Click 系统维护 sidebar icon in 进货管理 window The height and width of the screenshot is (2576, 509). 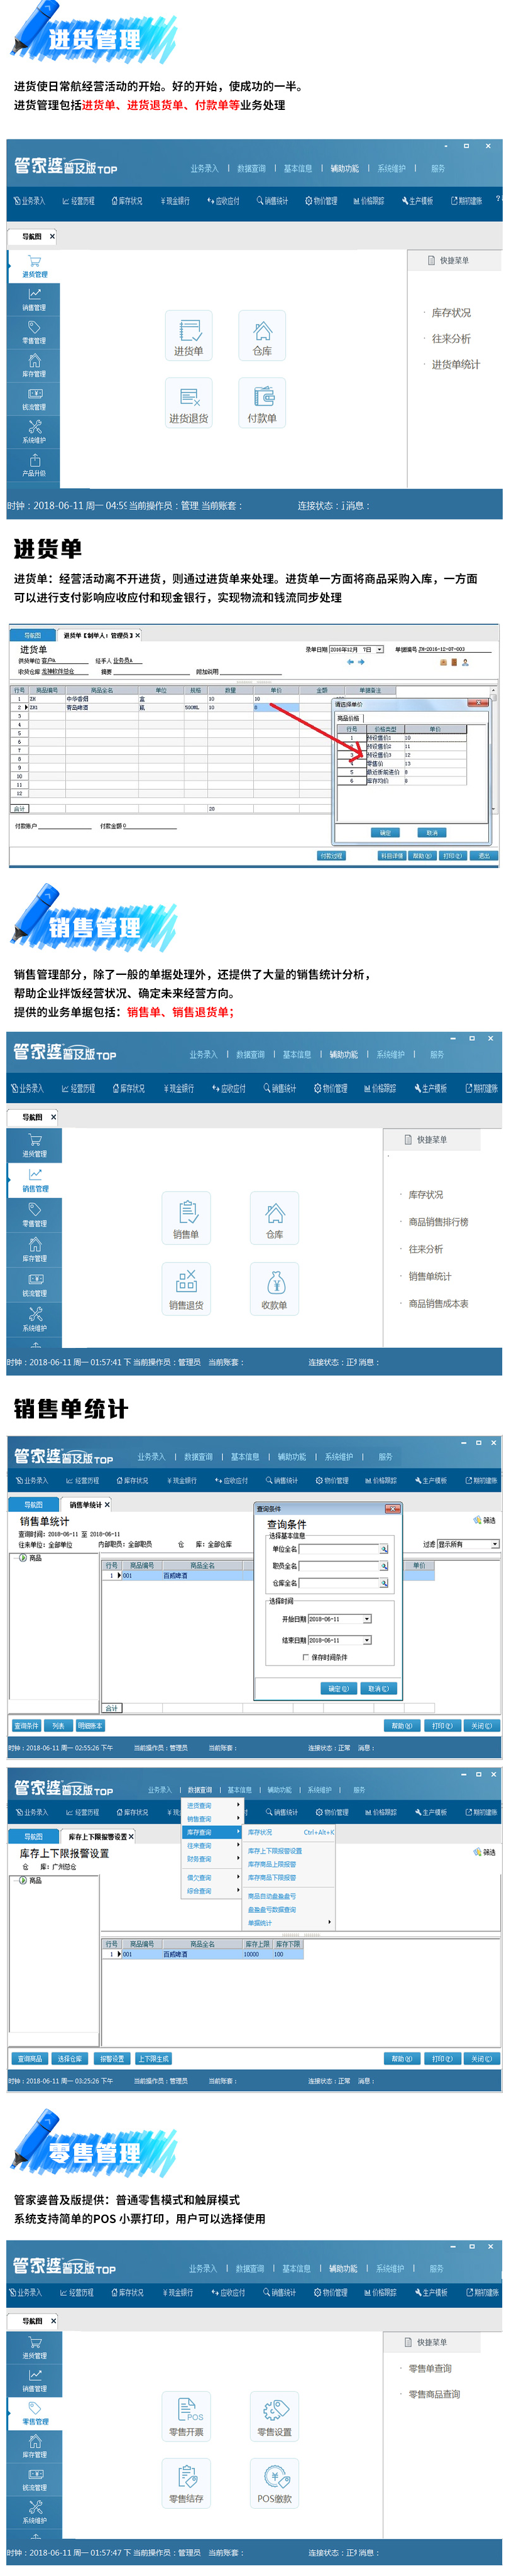[x=34, y=432]
